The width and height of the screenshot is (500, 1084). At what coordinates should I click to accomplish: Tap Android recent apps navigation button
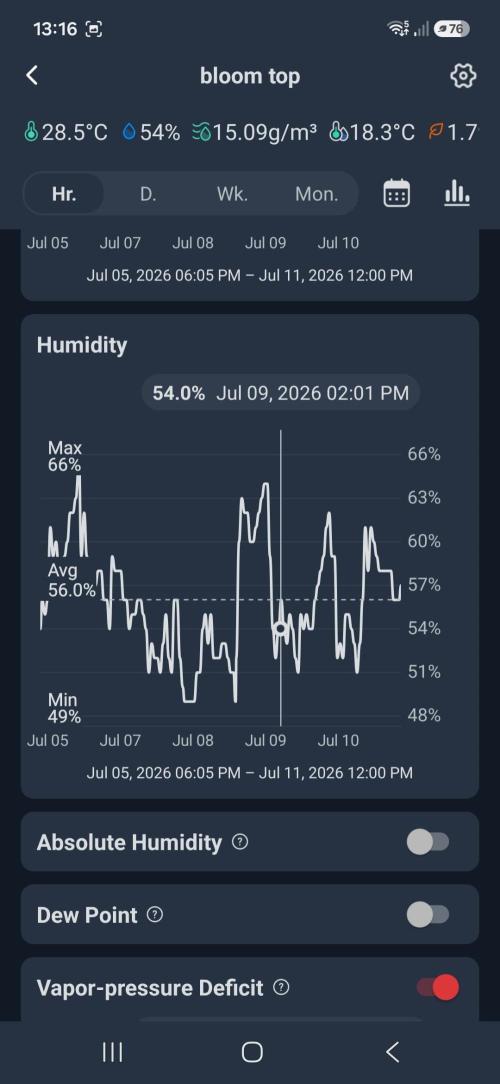pos(112,1052)
